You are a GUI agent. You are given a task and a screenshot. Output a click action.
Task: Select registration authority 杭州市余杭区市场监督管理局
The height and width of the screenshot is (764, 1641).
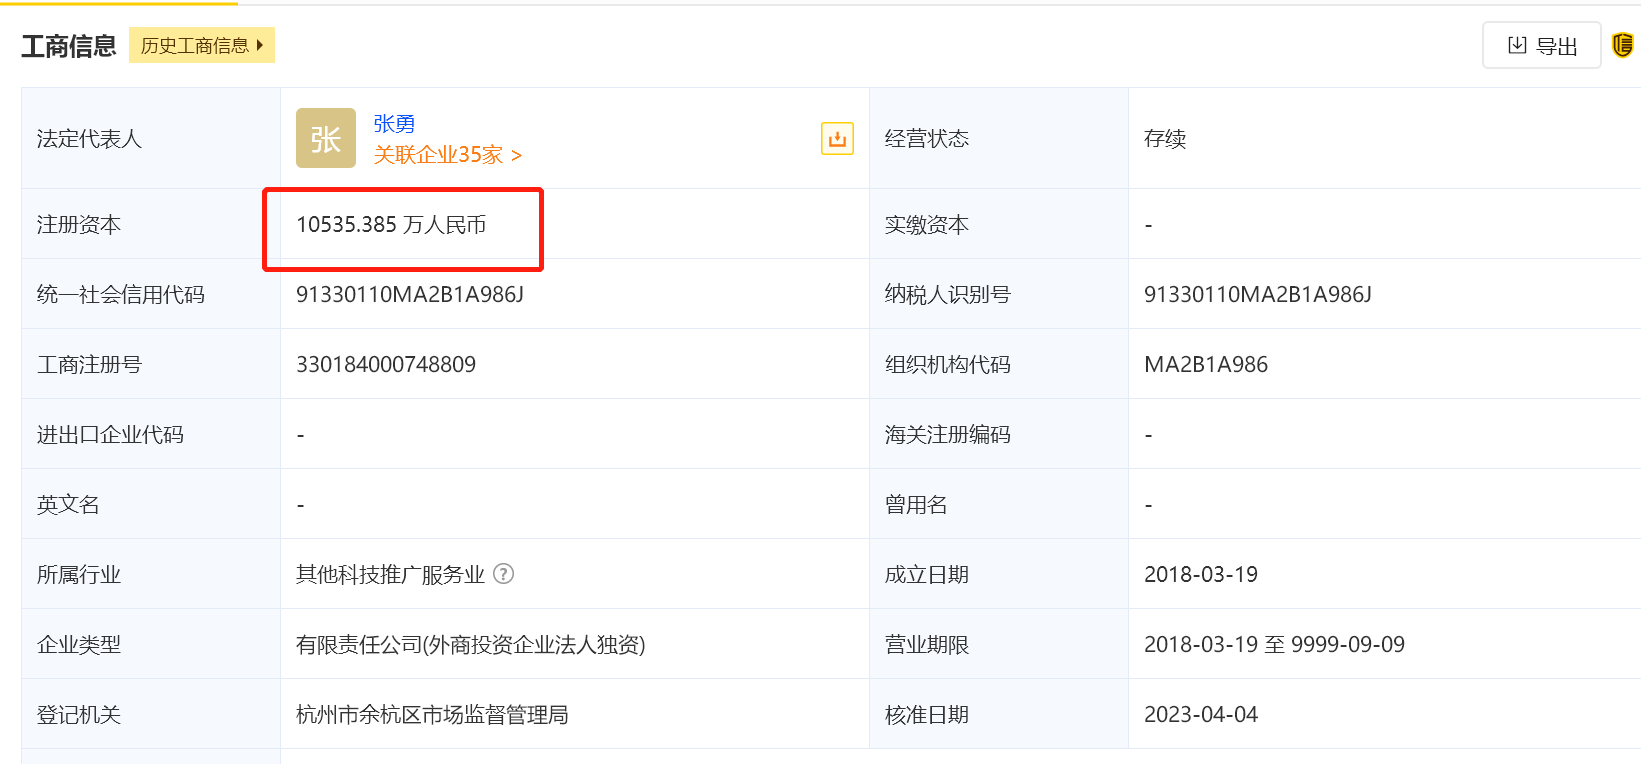tap(432, 715)
